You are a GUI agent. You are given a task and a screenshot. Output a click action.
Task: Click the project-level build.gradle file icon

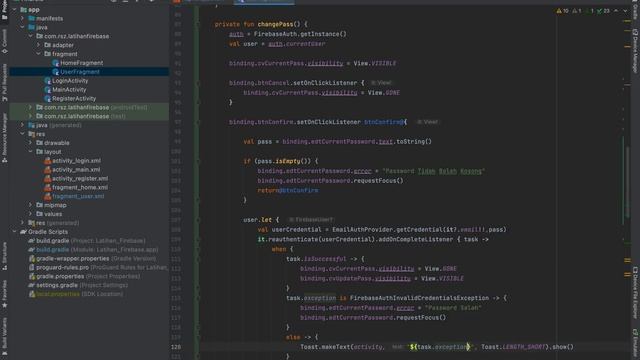31,241
